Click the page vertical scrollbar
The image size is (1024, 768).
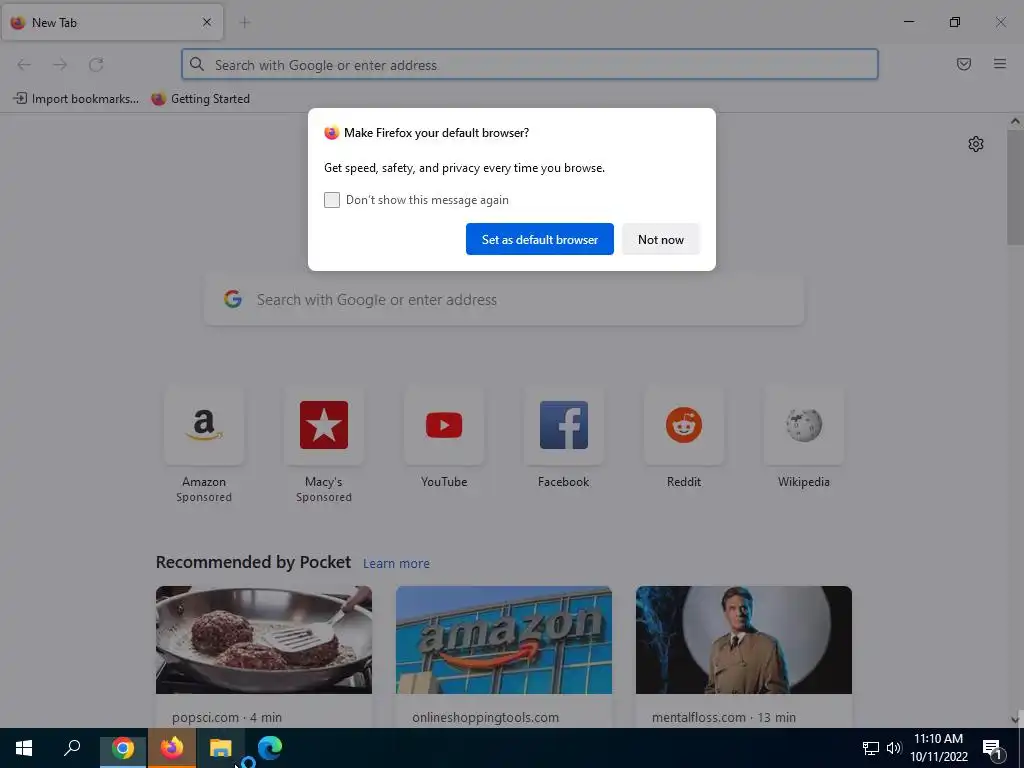click(x=1015, y=187)
